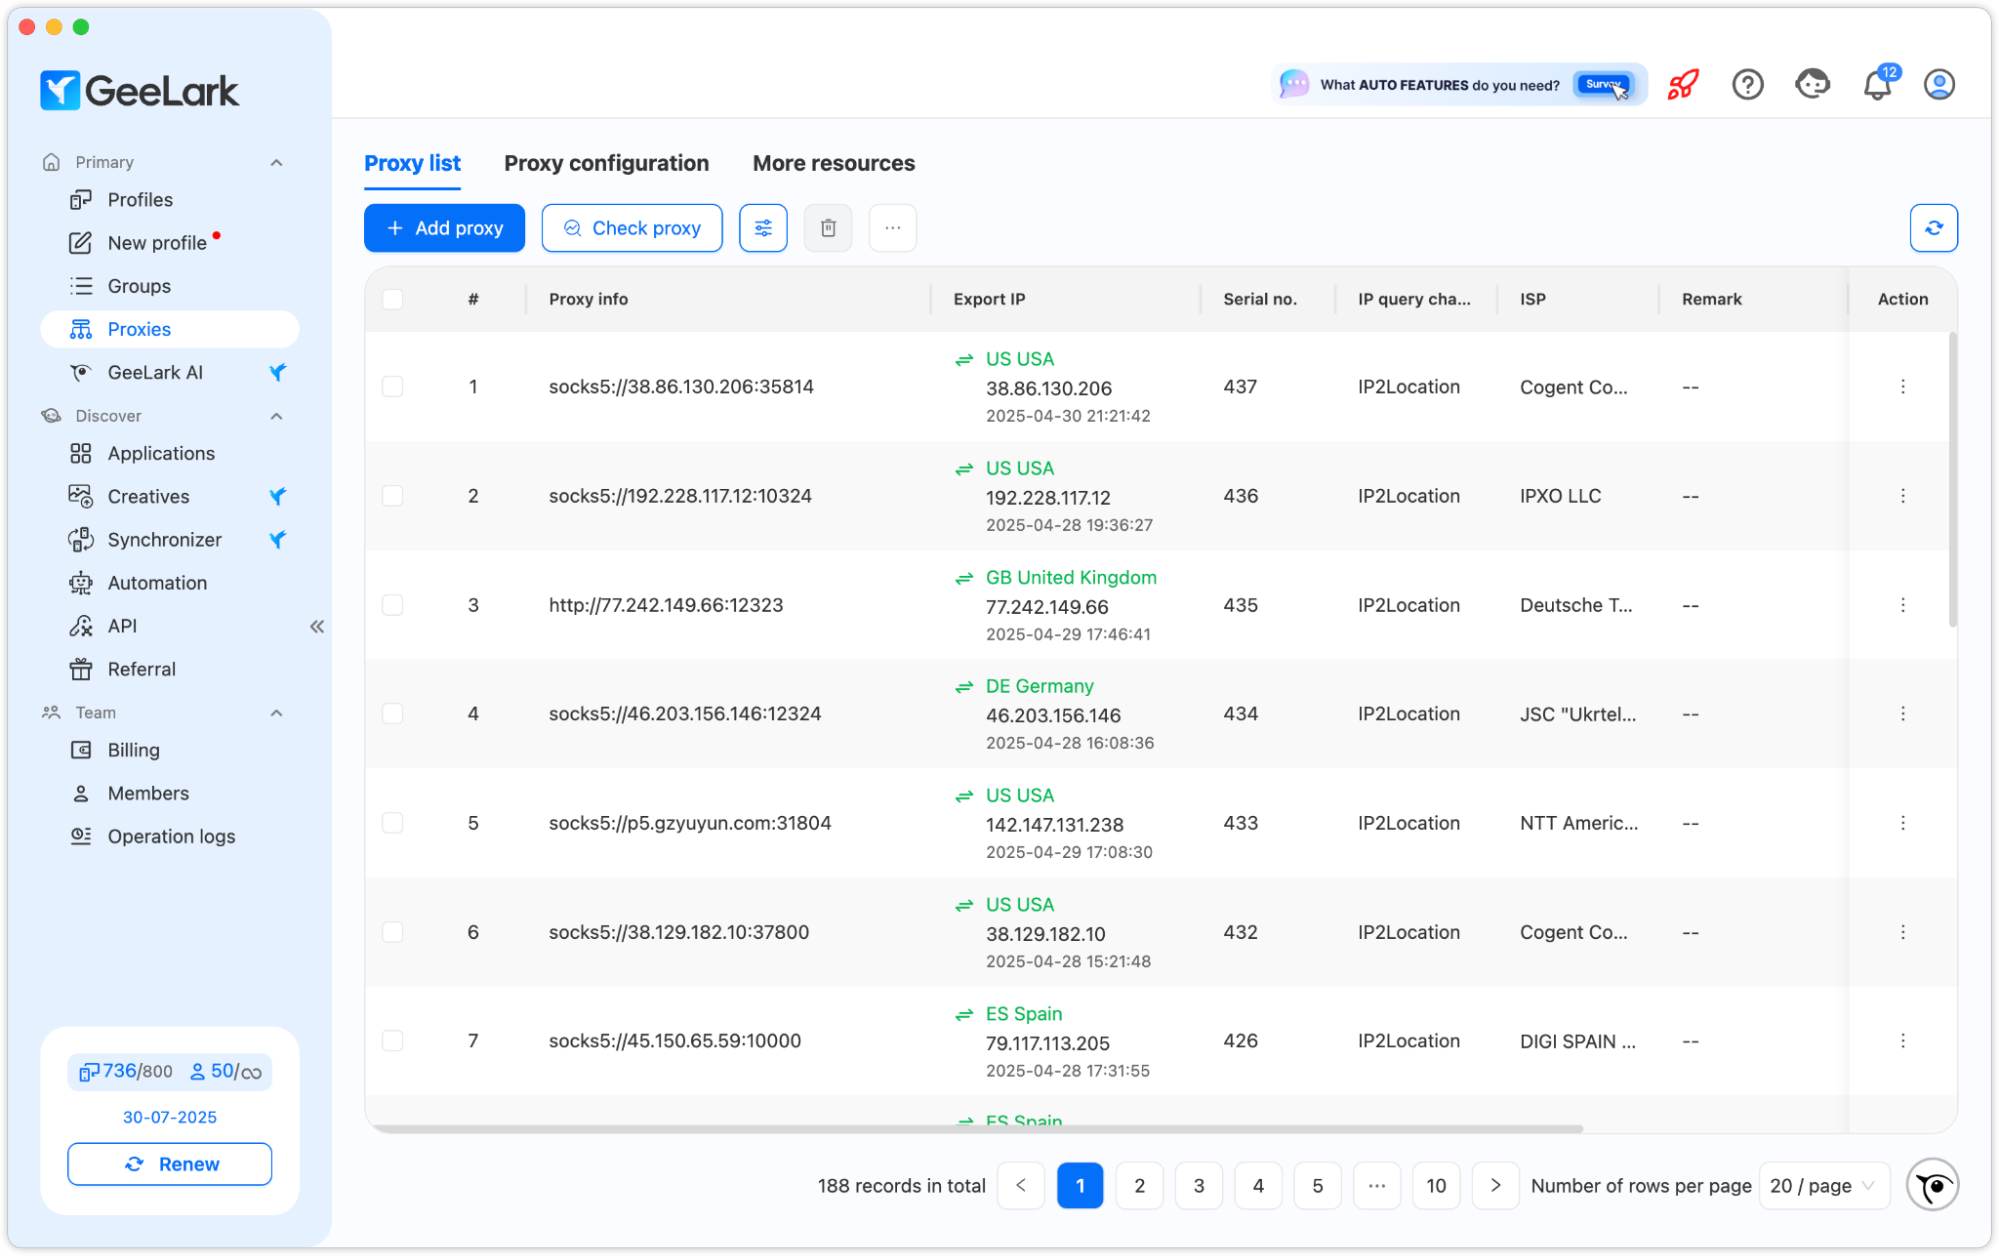Screen dimensions: 1999x1257
Task: Go to next pagination page arrow
Action: coord(1495,1186)
